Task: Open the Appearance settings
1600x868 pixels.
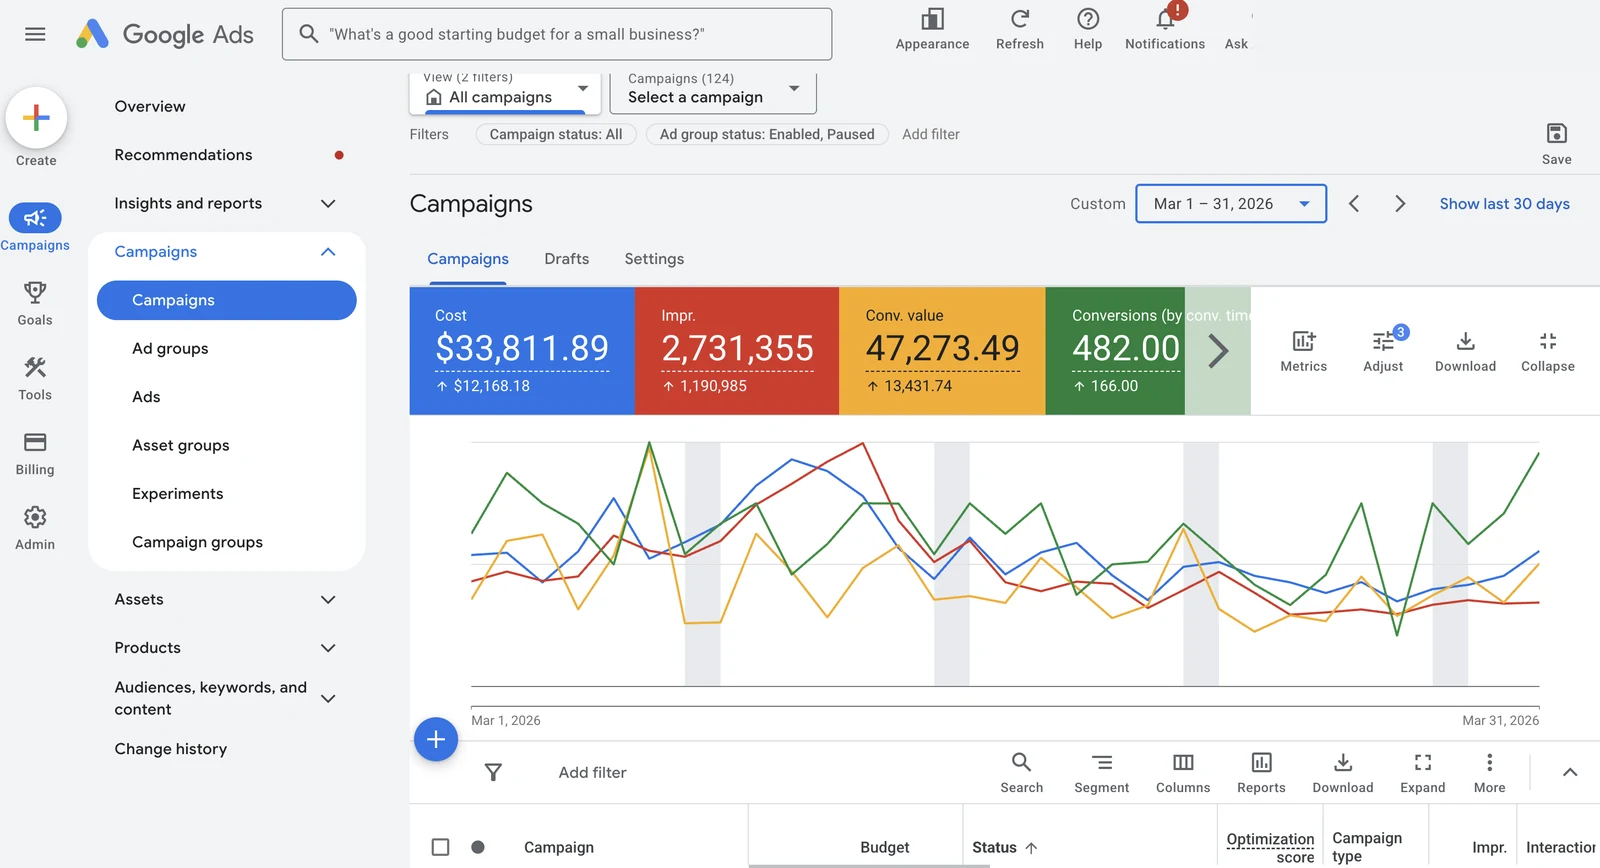Action: click(932, 30)
